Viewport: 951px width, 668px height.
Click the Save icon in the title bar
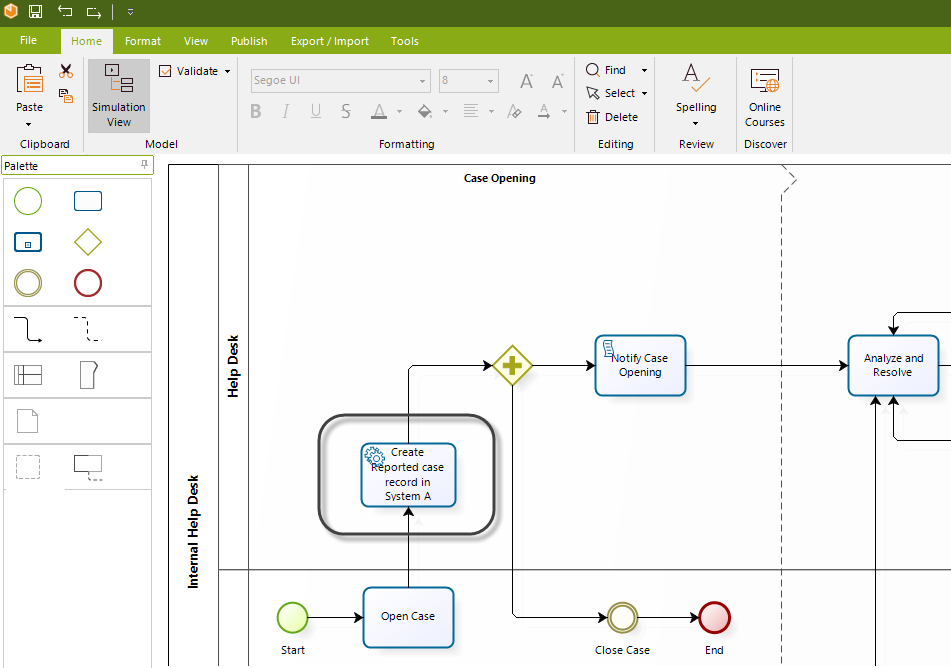pos(36,11)
